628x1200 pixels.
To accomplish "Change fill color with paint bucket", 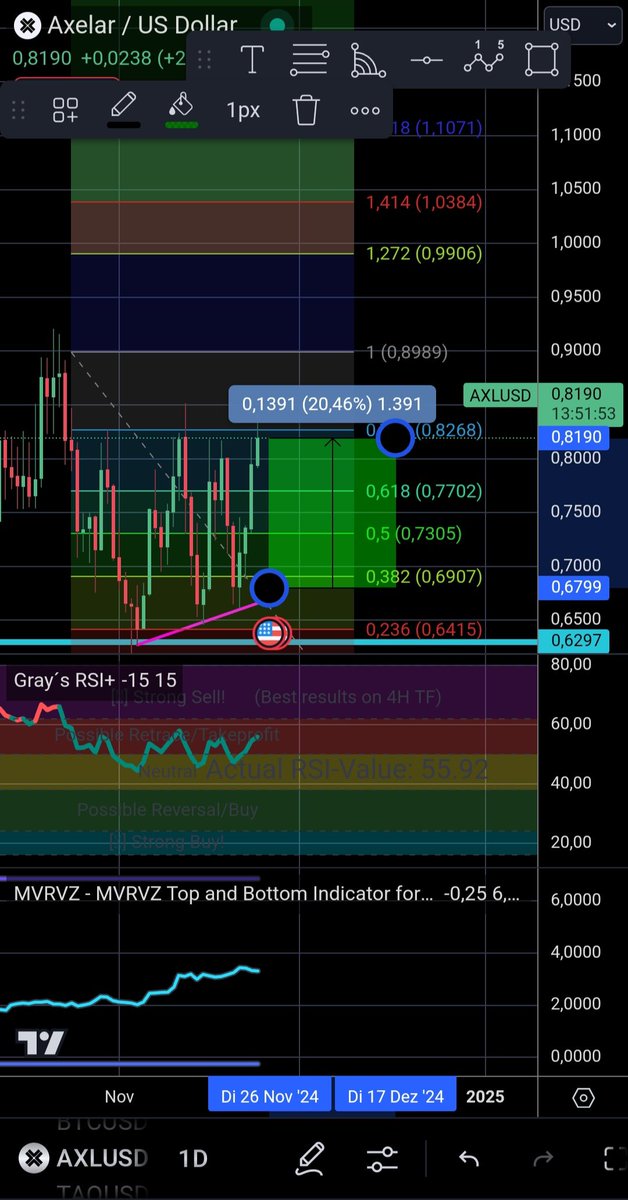I will pyautogui.click(x=181, y=108).
